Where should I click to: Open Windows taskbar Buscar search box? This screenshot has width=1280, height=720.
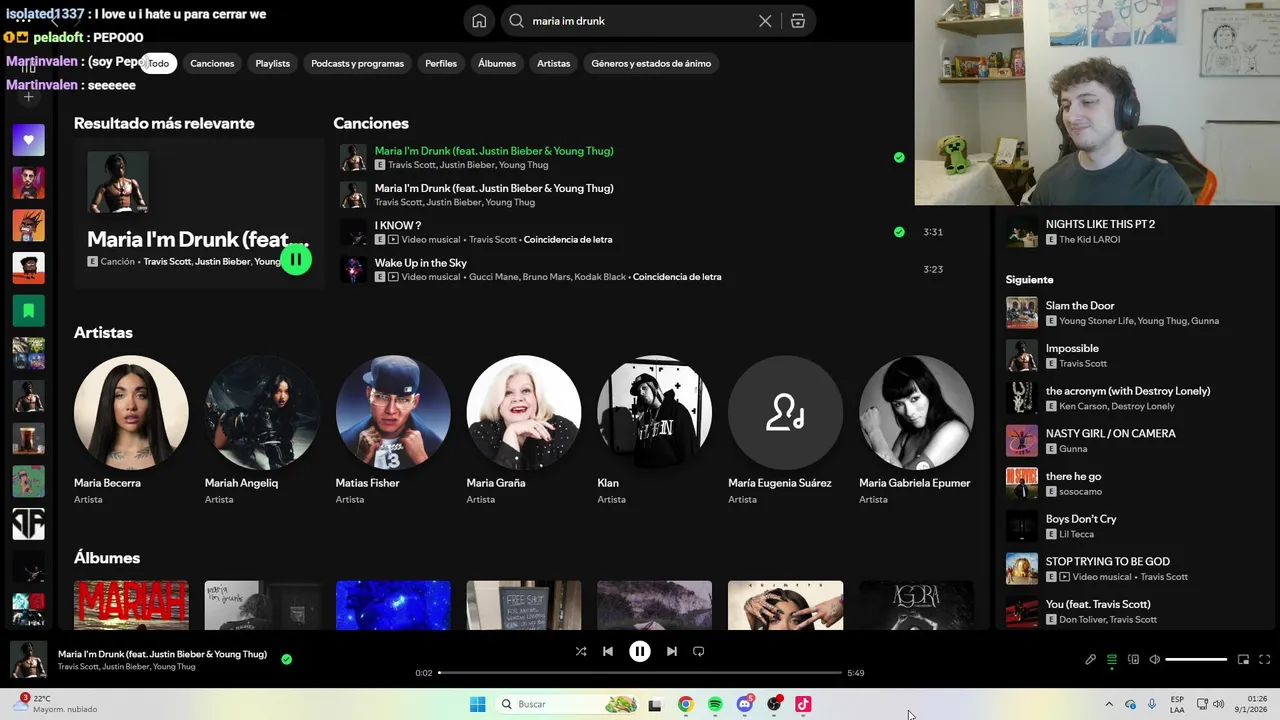tap(568, 704)
